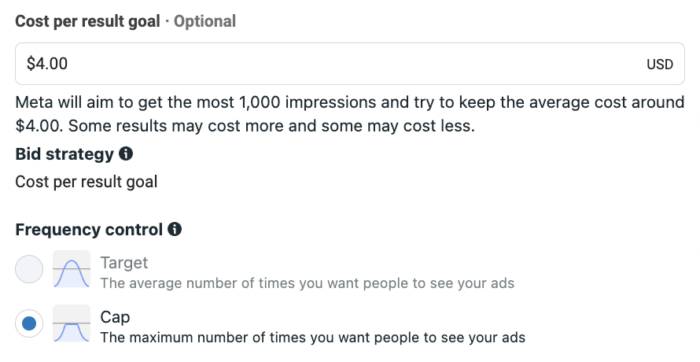
Task: Click the Cost per result goal strategy value
Action: [86, 182]
